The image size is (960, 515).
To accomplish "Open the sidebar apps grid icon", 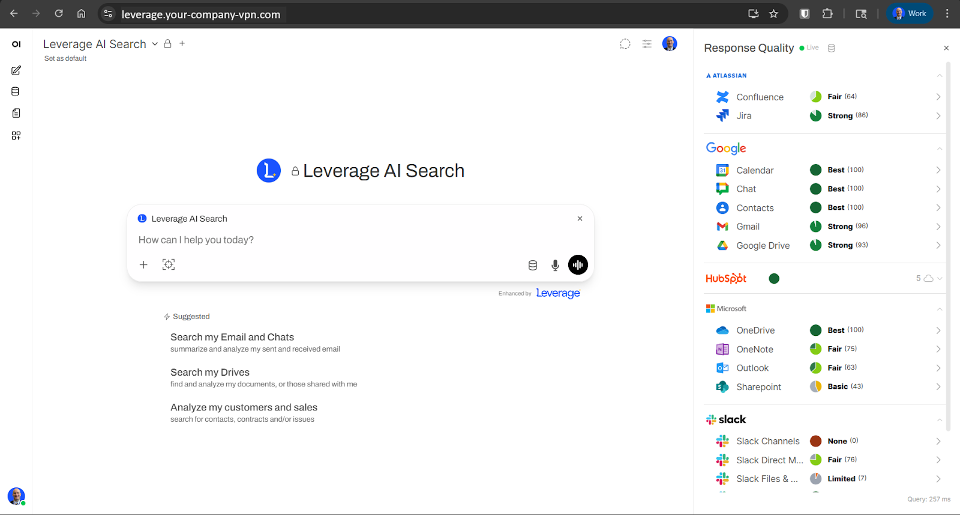I will pos(16,135).
